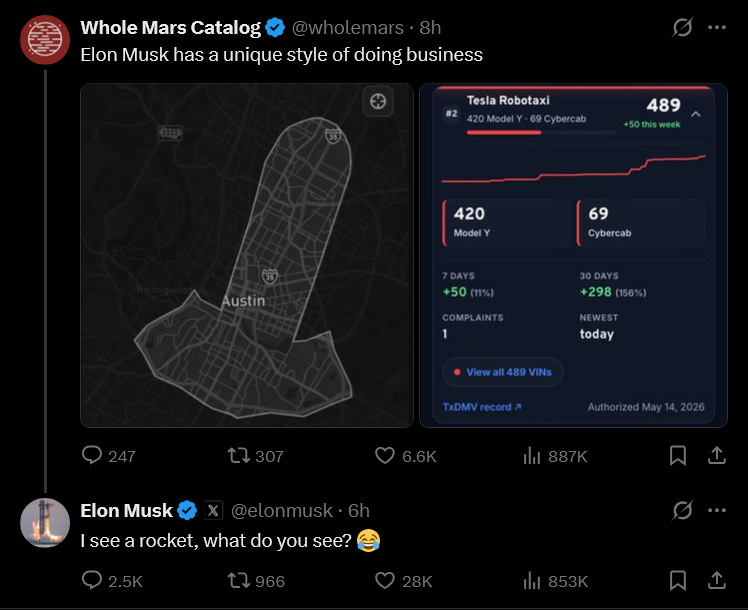Like Elon Musk's reply with 28K likes
Screen dimensions: 748x610
pos(404,581)
